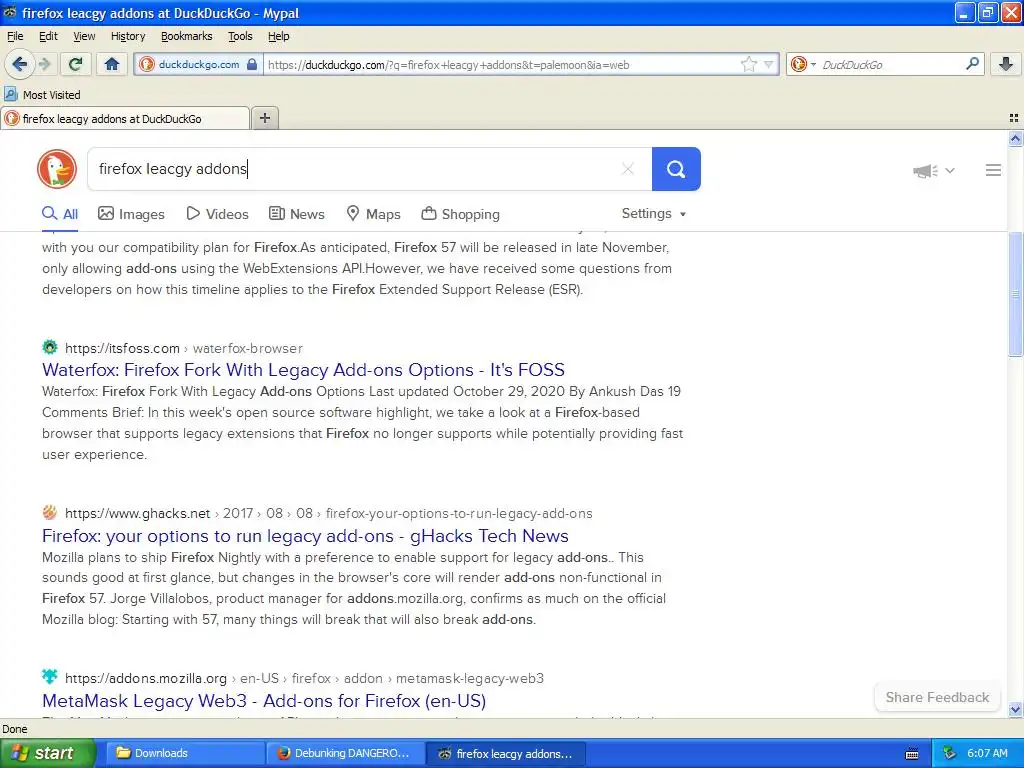1024x768 pixels.
Task: Open the History menu
Action: point(128,36)
